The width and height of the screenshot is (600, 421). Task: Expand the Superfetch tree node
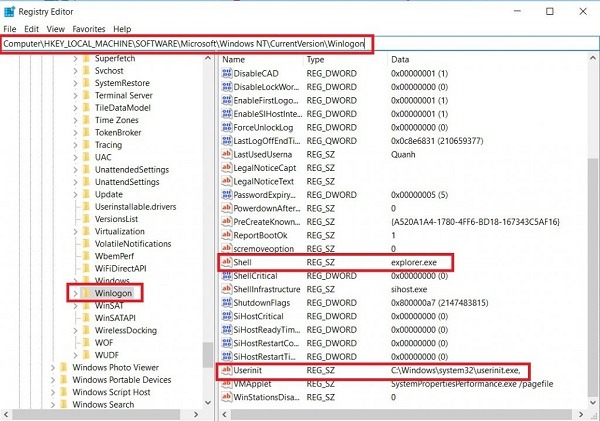[x=75, y=59]
